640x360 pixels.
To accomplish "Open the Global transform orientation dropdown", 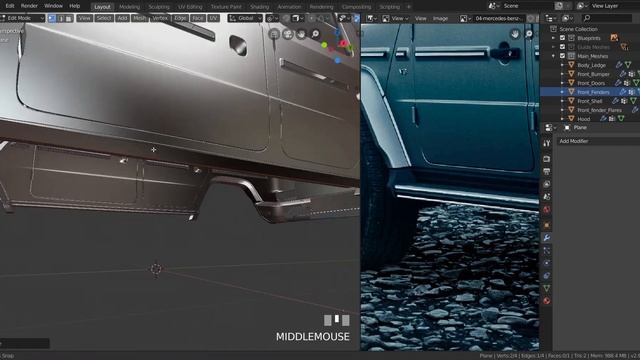I will click(245, 18).
